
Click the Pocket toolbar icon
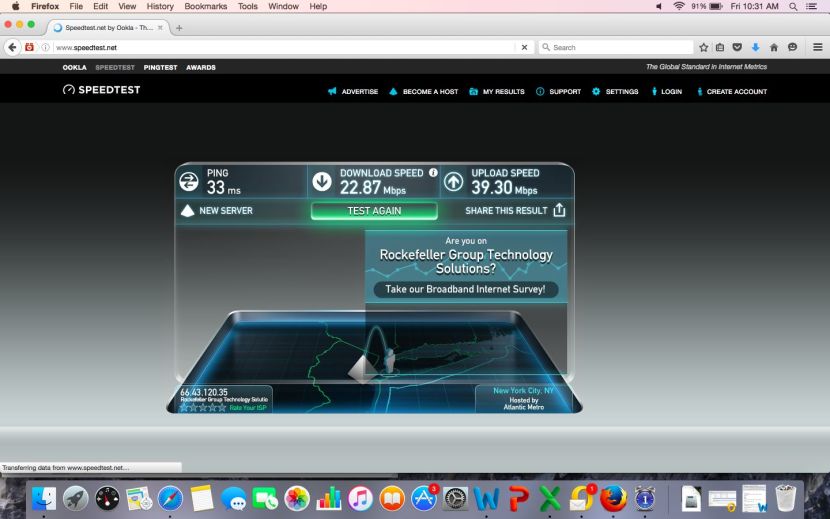pyautogui.click(x=737, y=47)
